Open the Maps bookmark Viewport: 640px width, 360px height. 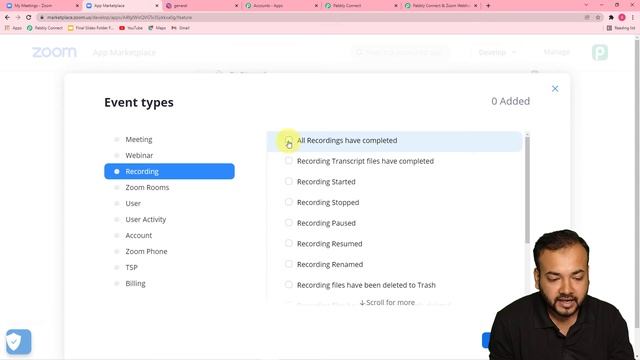coord(157,28)
